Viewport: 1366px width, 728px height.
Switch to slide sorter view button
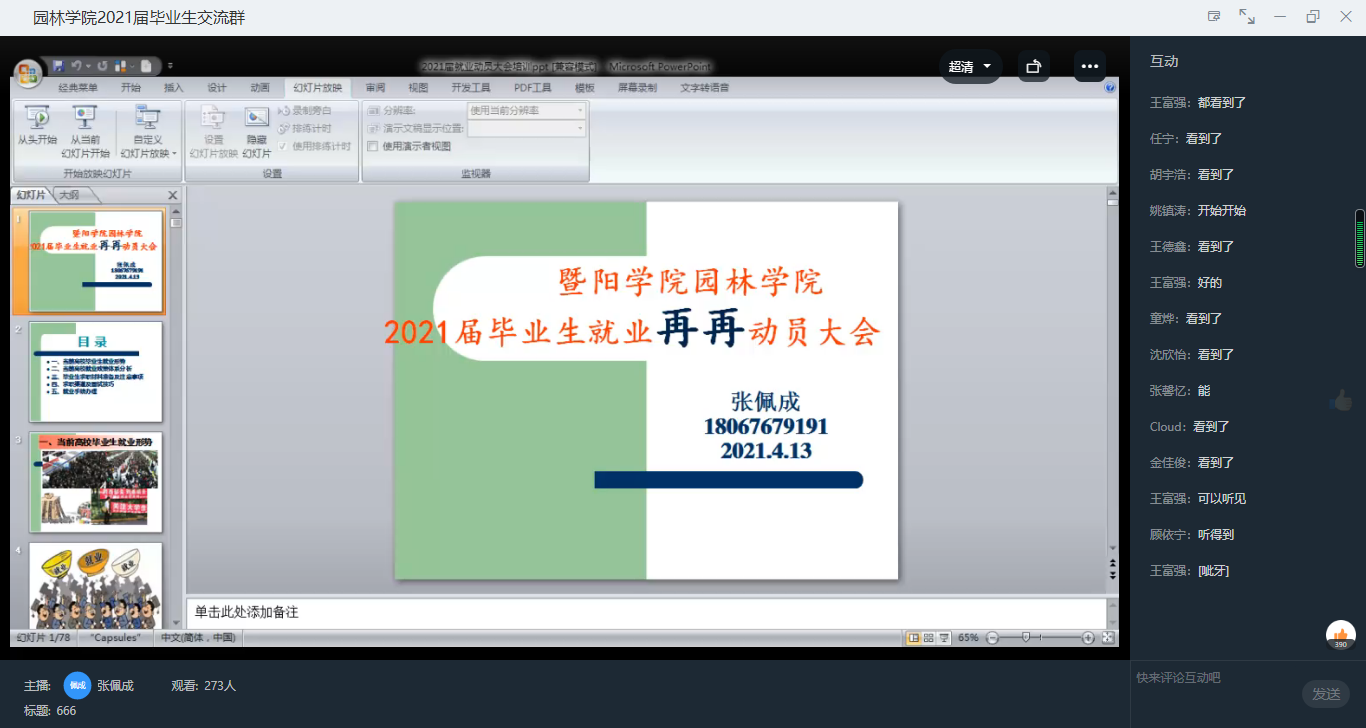[929, 638]
